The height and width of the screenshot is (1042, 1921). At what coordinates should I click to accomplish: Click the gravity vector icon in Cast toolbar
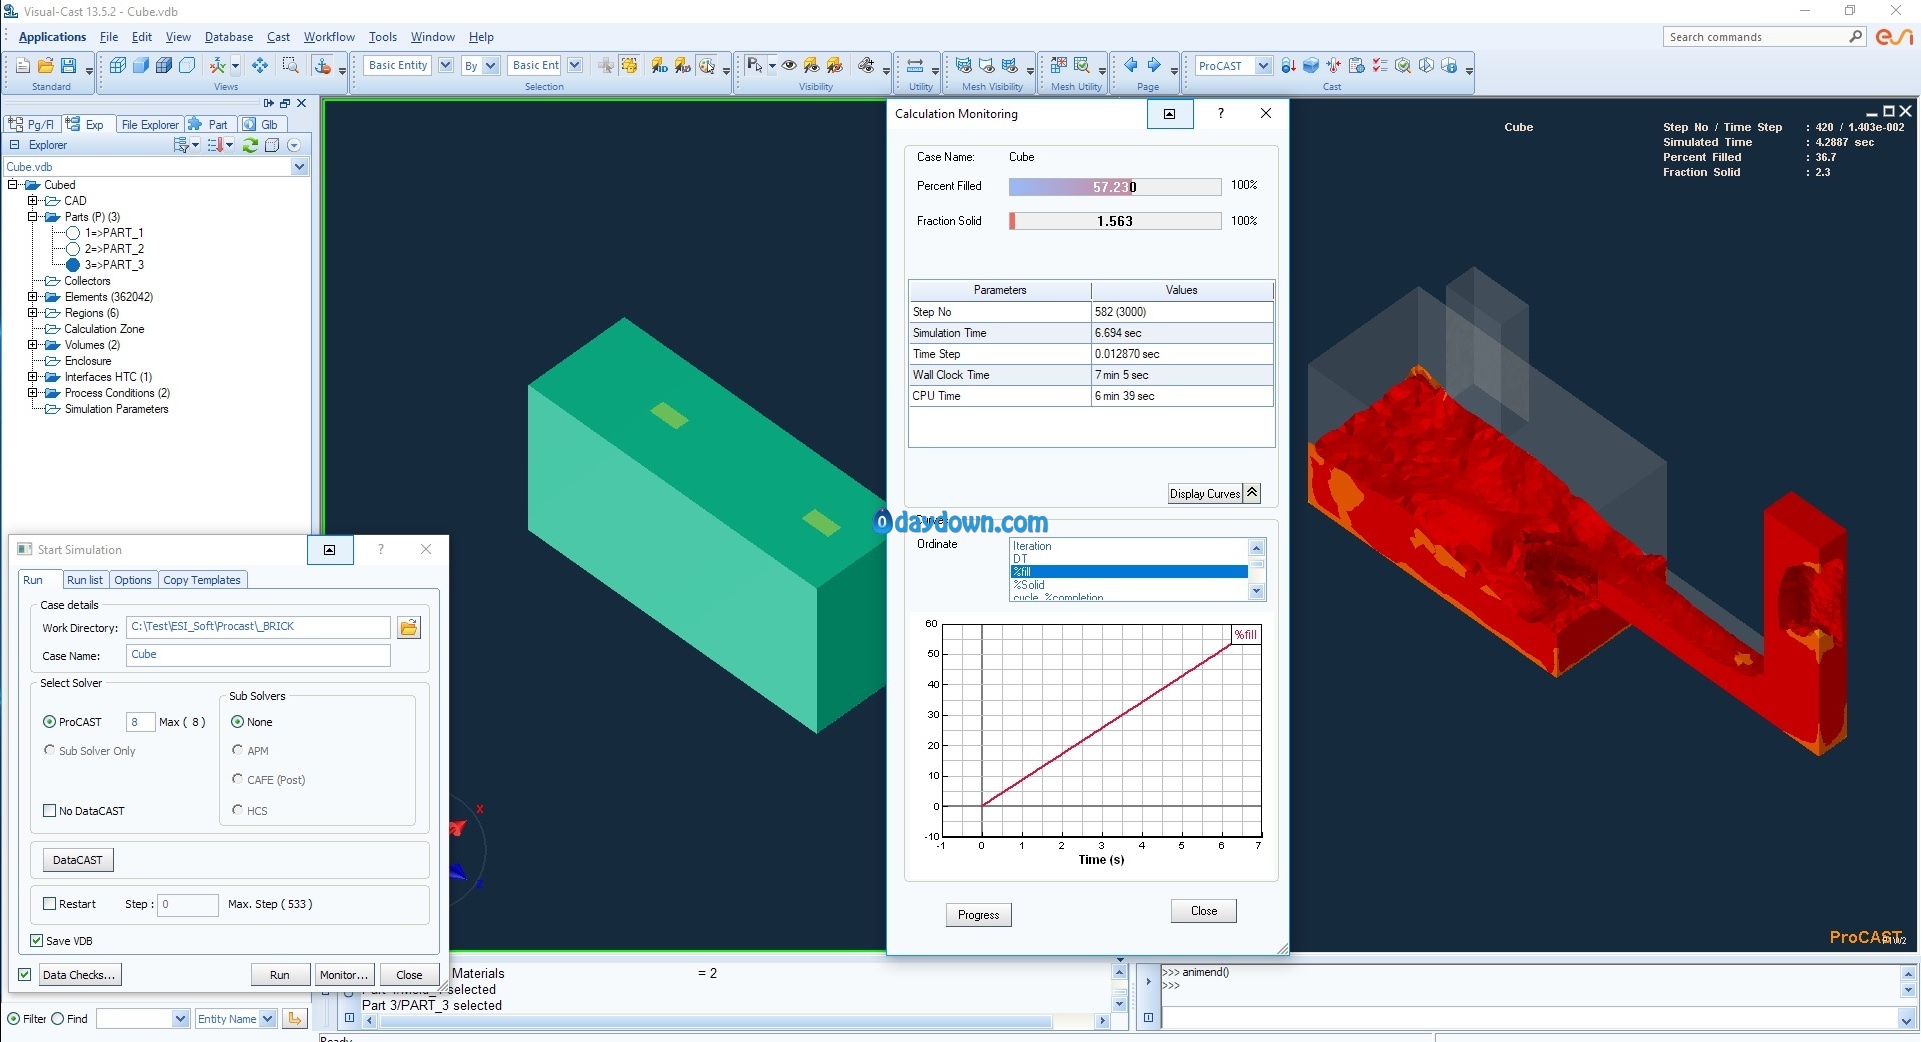point(1288,66)
